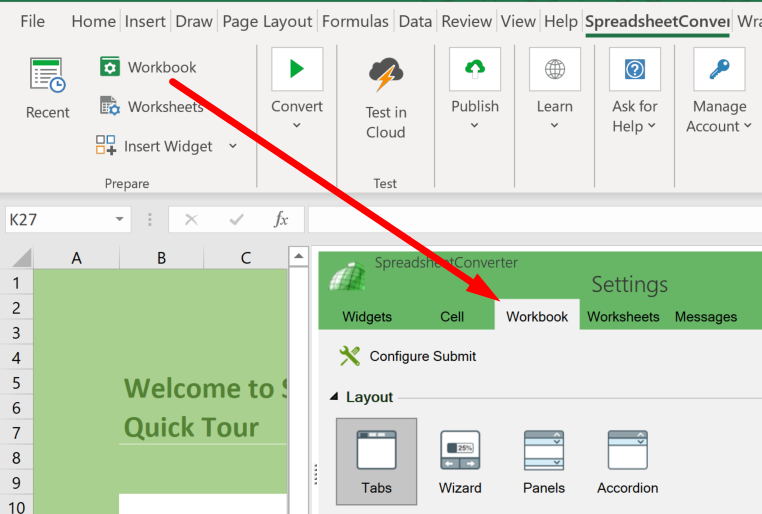Open the Recent files icon
The image size is (762, 514).
pos(48,75)
